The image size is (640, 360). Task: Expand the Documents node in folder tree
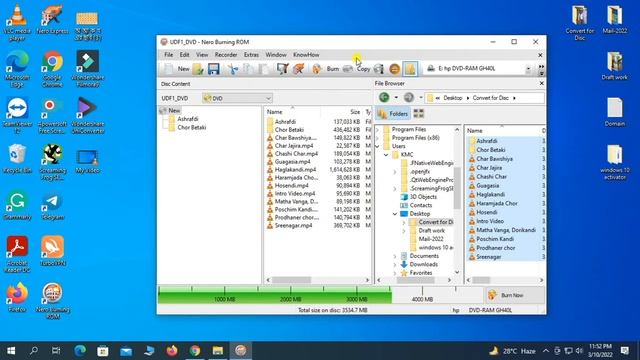point(395,256)
